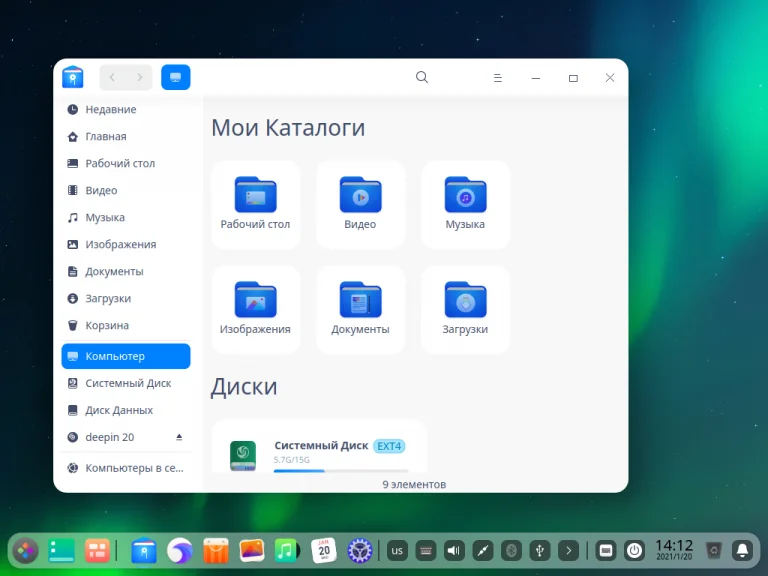Open the Видео folder icon
The width and height of the screenshot is (768, 576).
click(x=360, y=195)
